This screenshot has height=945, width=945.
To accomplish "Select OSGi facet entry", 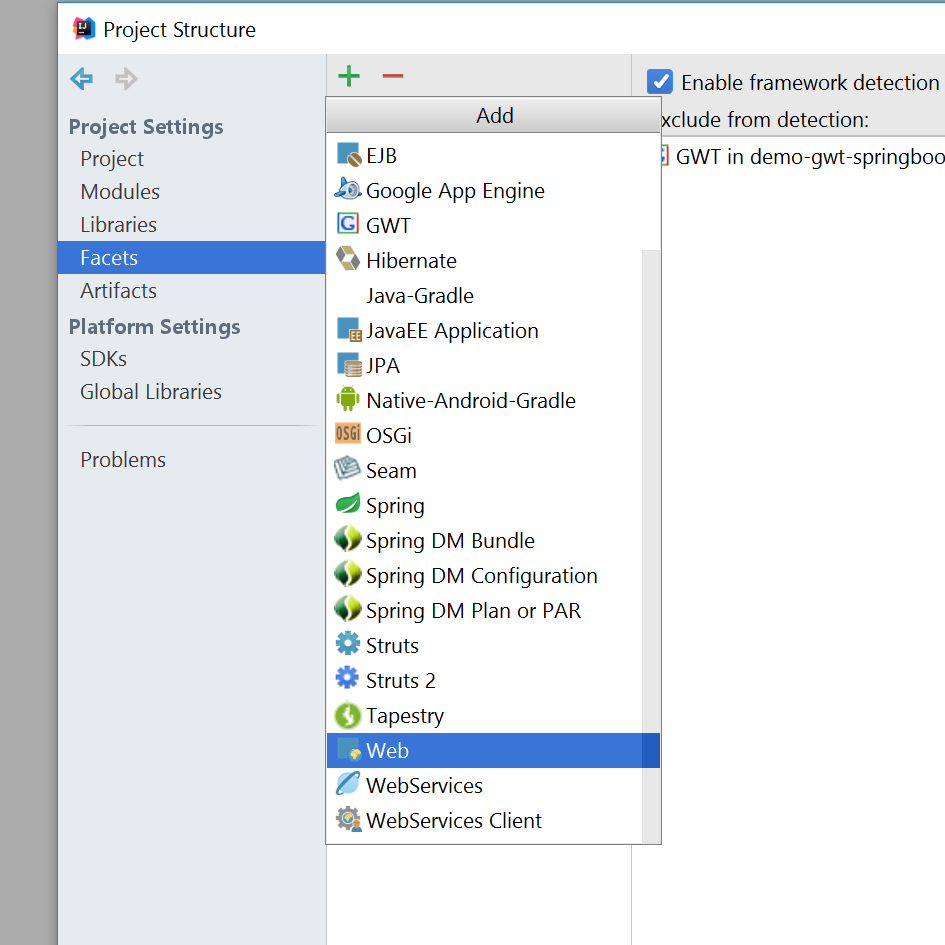I will point(485,435).
